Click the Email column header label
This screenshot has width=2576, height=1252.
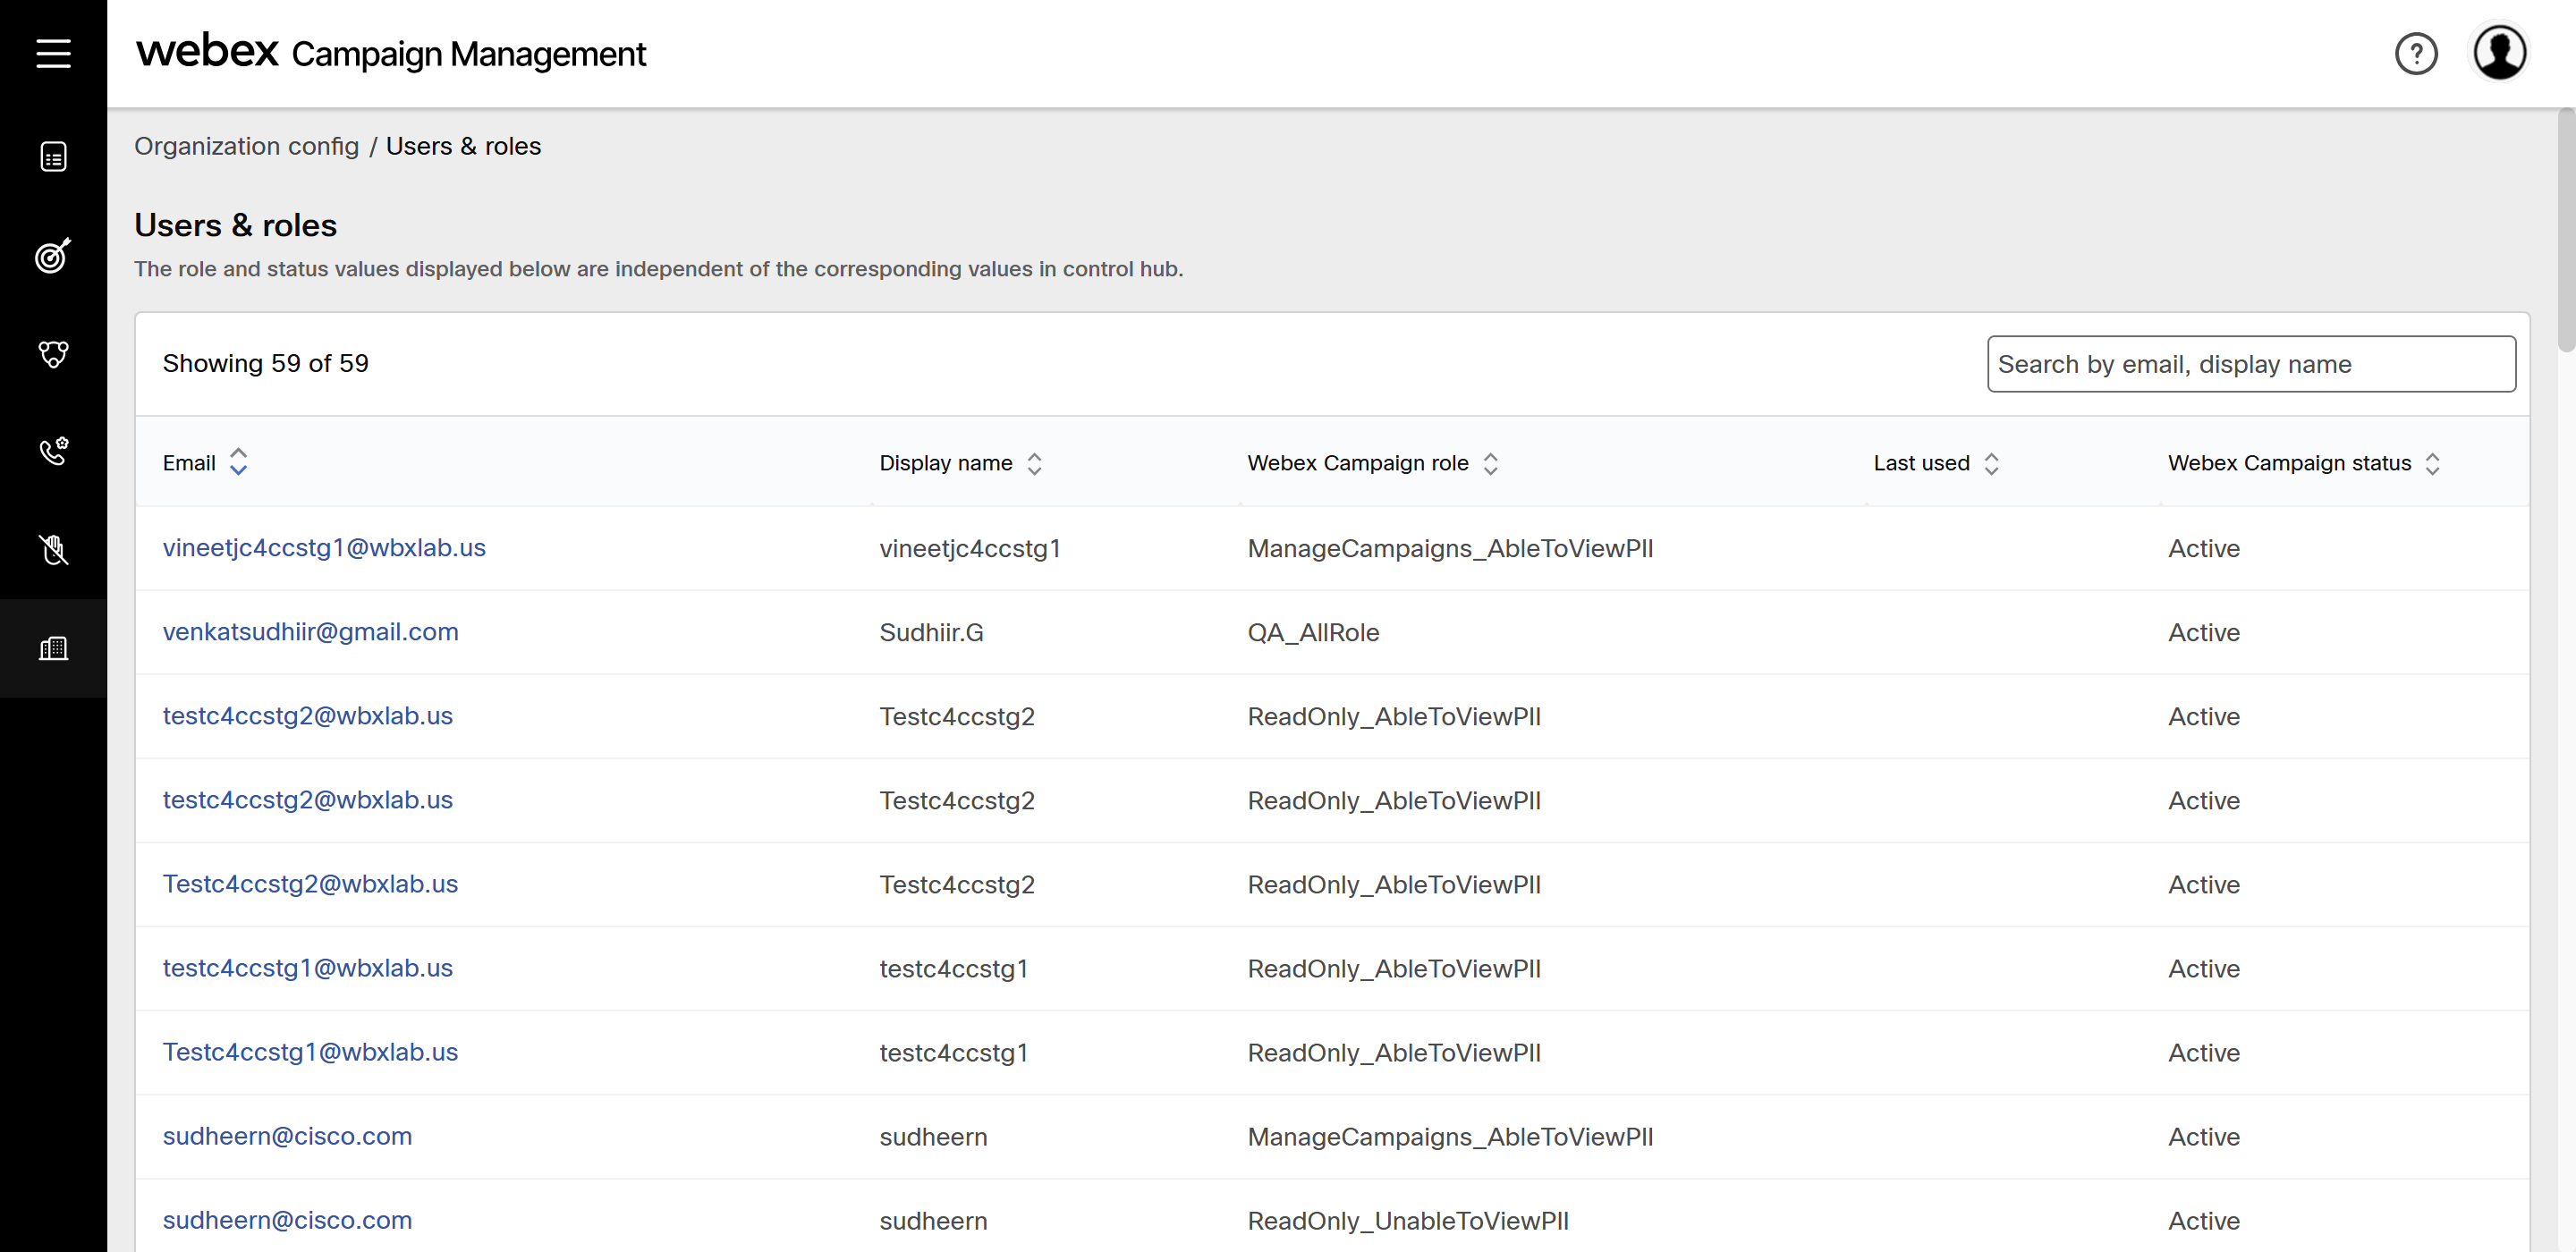click(x=189, y=463)
